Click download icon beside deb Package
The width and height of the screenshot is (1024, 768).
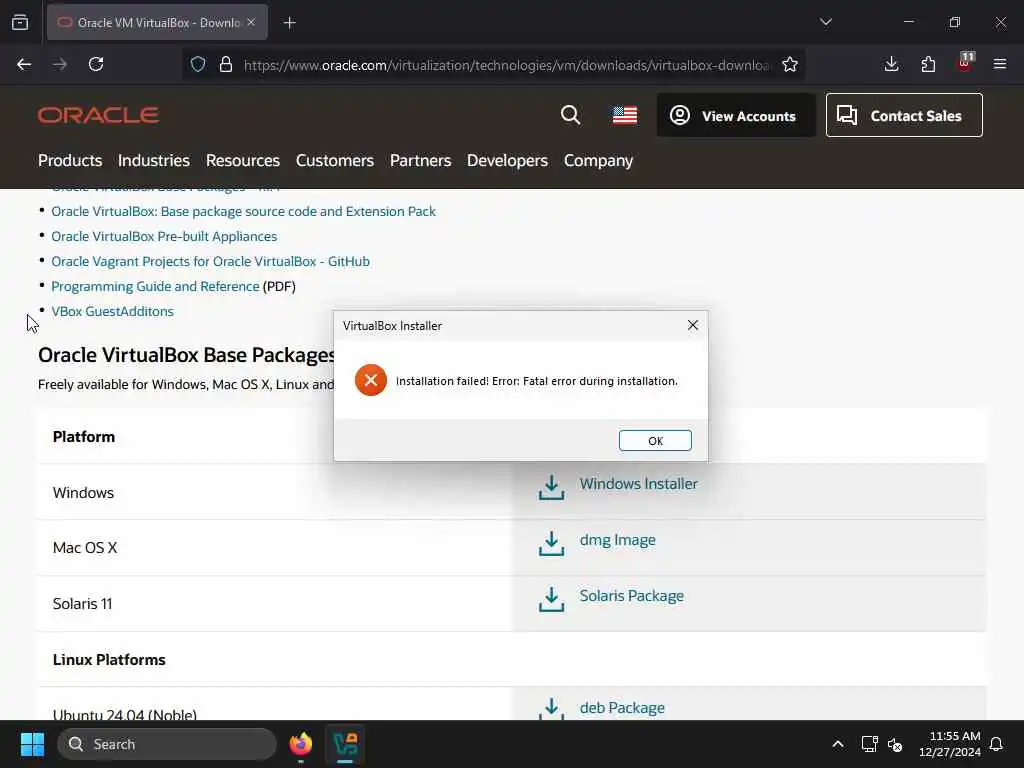551,709
